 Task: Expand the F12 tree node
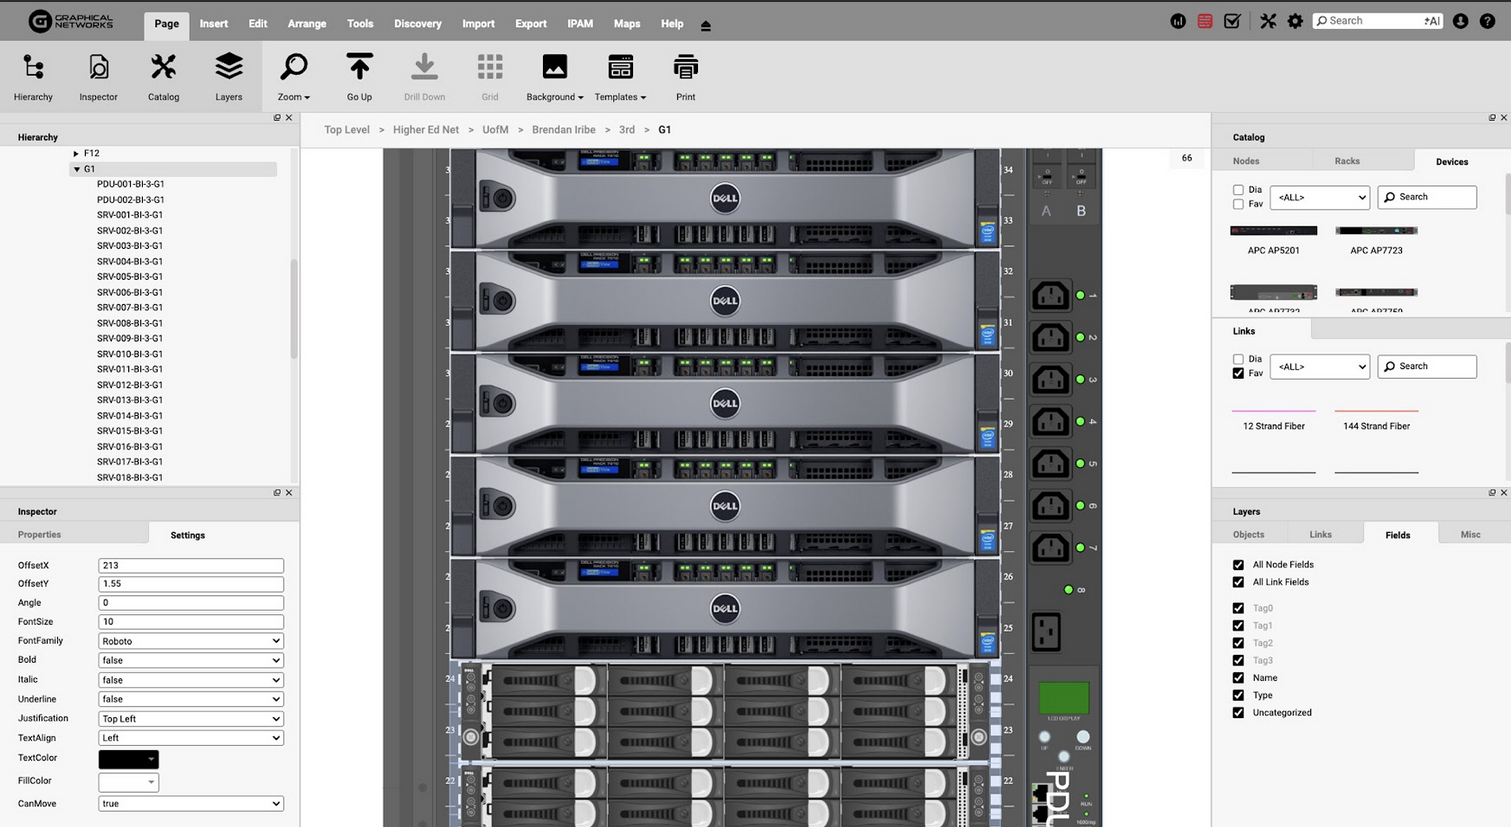76,154
